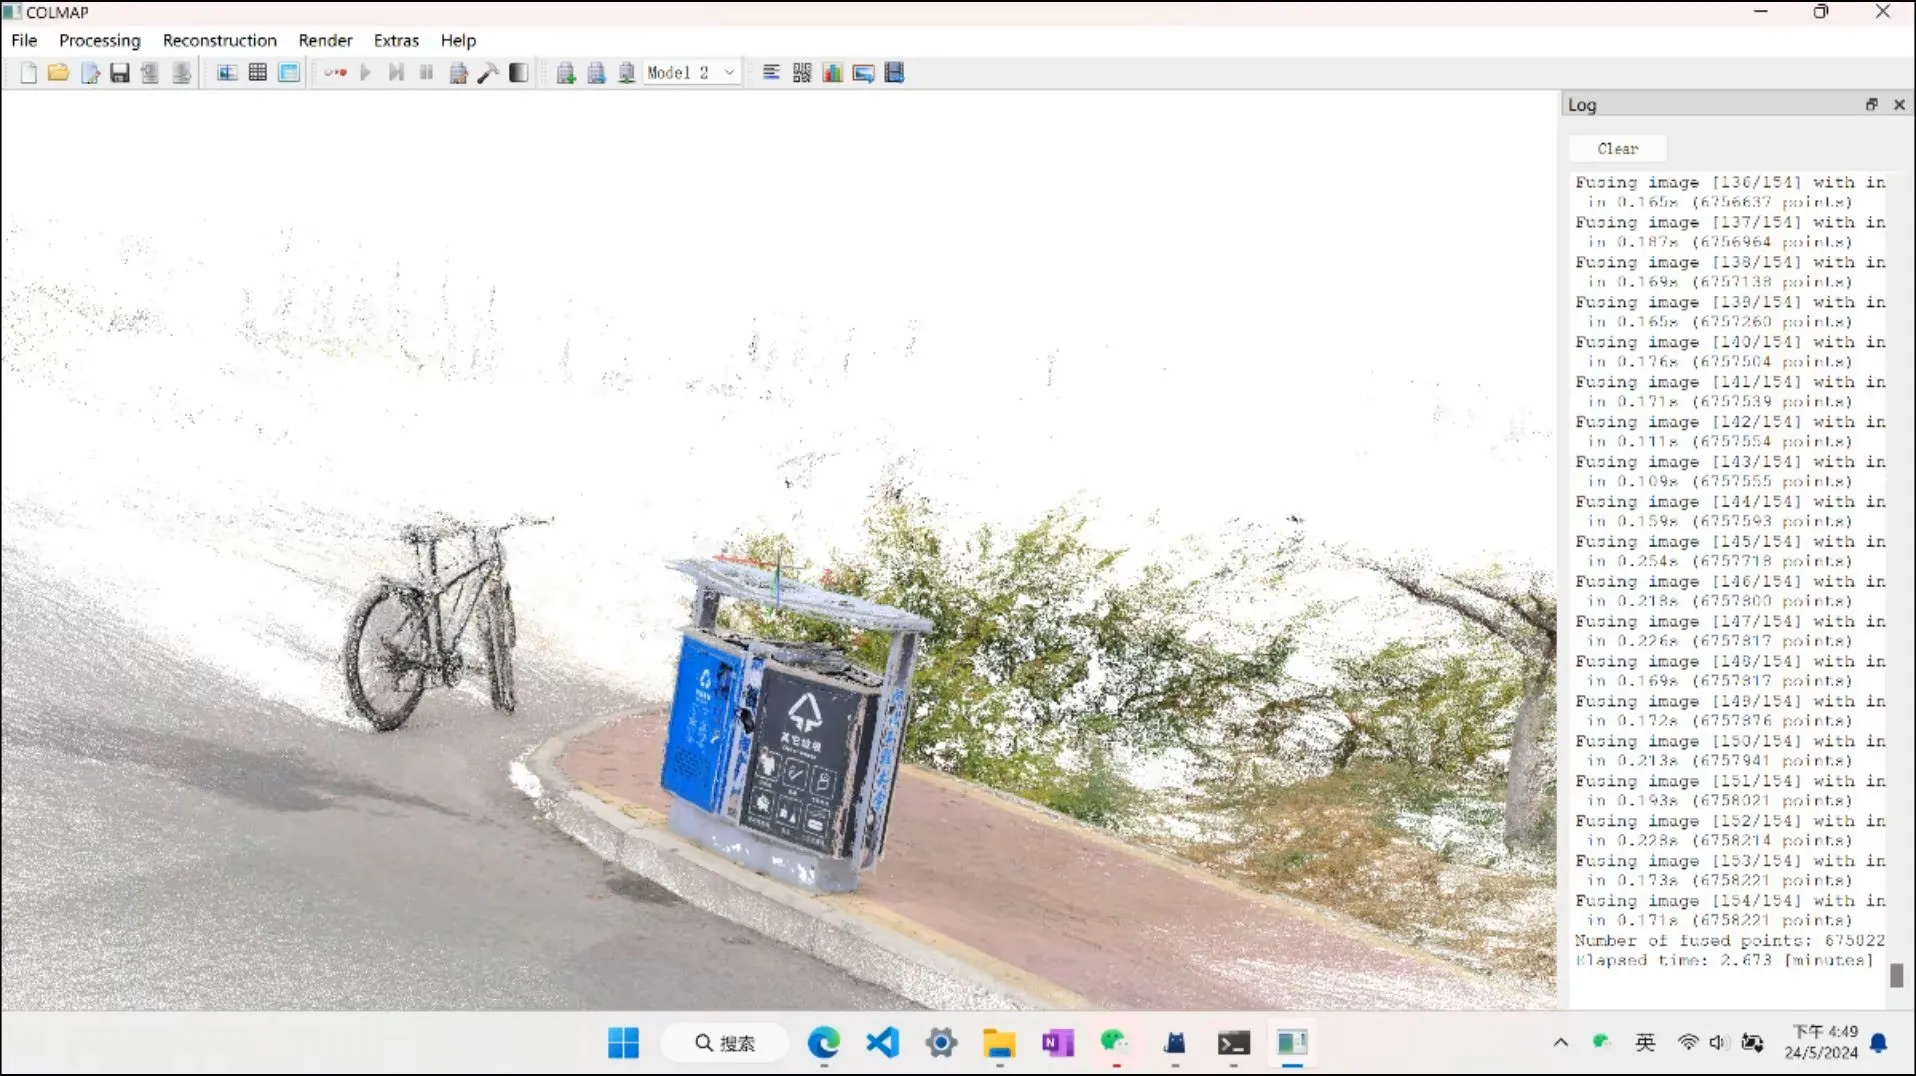Click the Open project folder icon
This screenshot has height=1076, width=1916.
pos(58,73)
